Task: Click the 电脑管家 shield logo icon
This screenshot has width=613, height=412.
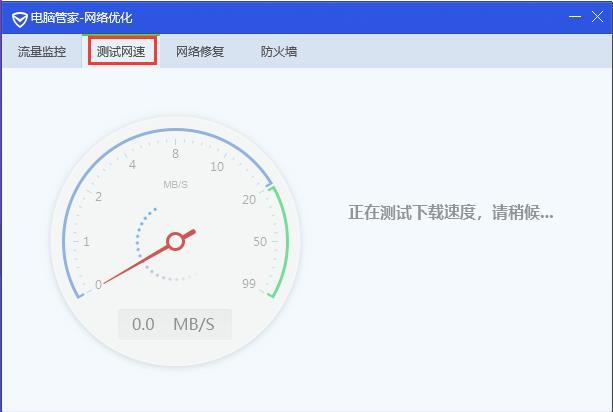Action: [x=19, y=19]
